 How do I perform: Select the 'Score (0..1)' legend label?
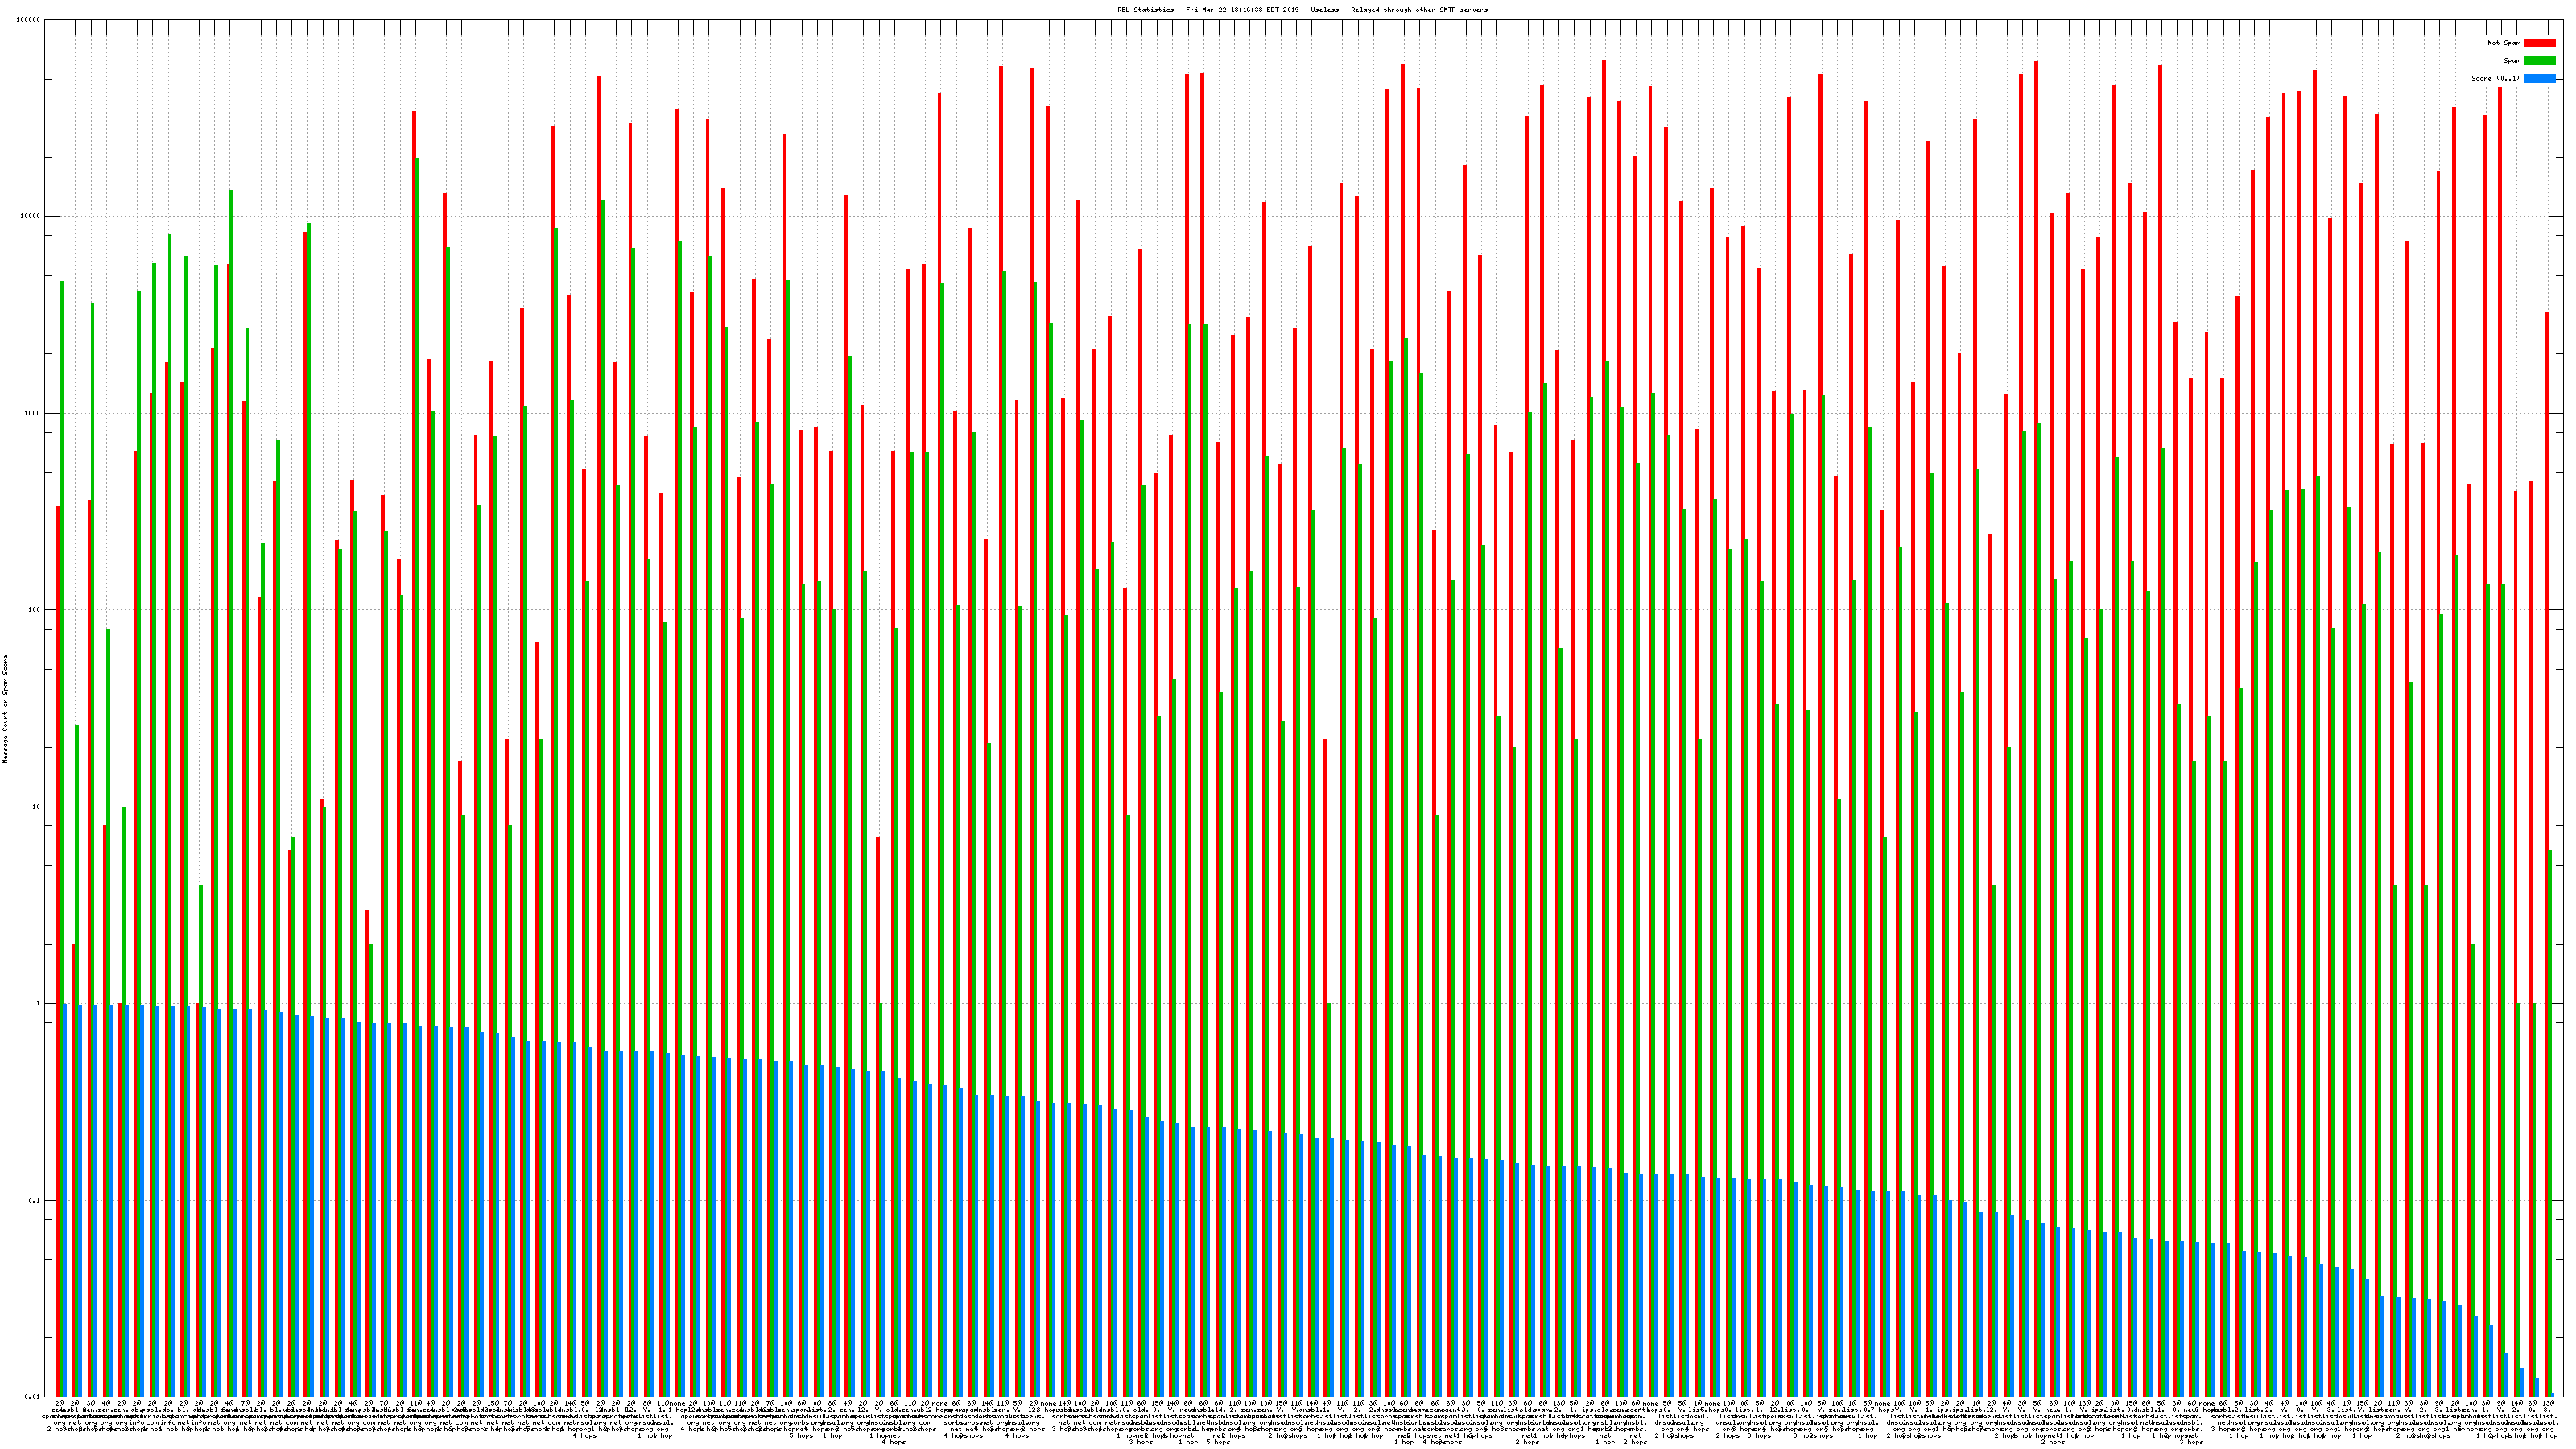tap(2495, 78)
